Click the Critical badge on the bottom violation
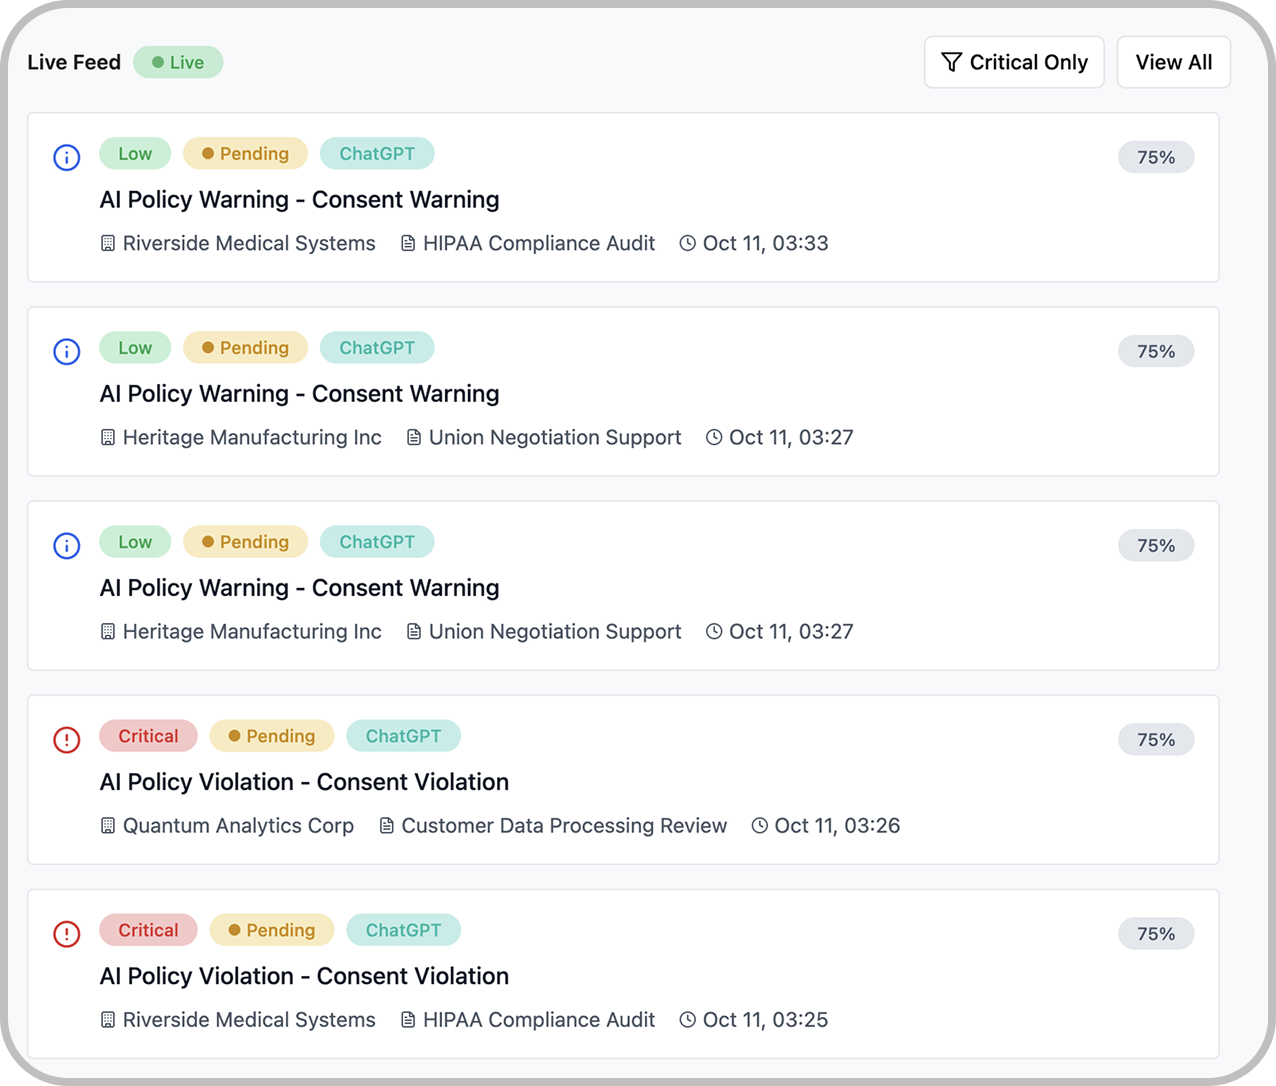The height and width of the screenshot is (1086, 1276). click(148, 930)
